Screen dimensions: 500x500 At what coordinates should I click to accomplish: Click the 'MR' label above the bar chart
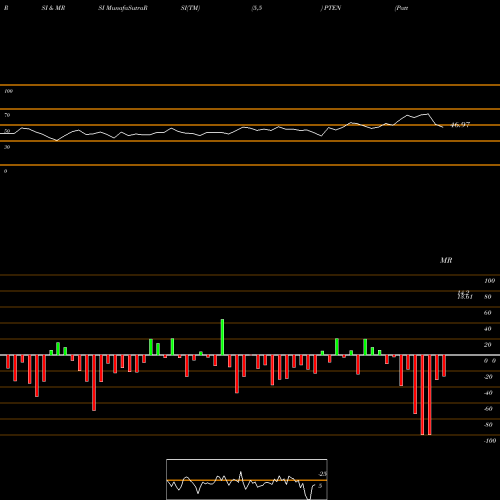(446, 260)
